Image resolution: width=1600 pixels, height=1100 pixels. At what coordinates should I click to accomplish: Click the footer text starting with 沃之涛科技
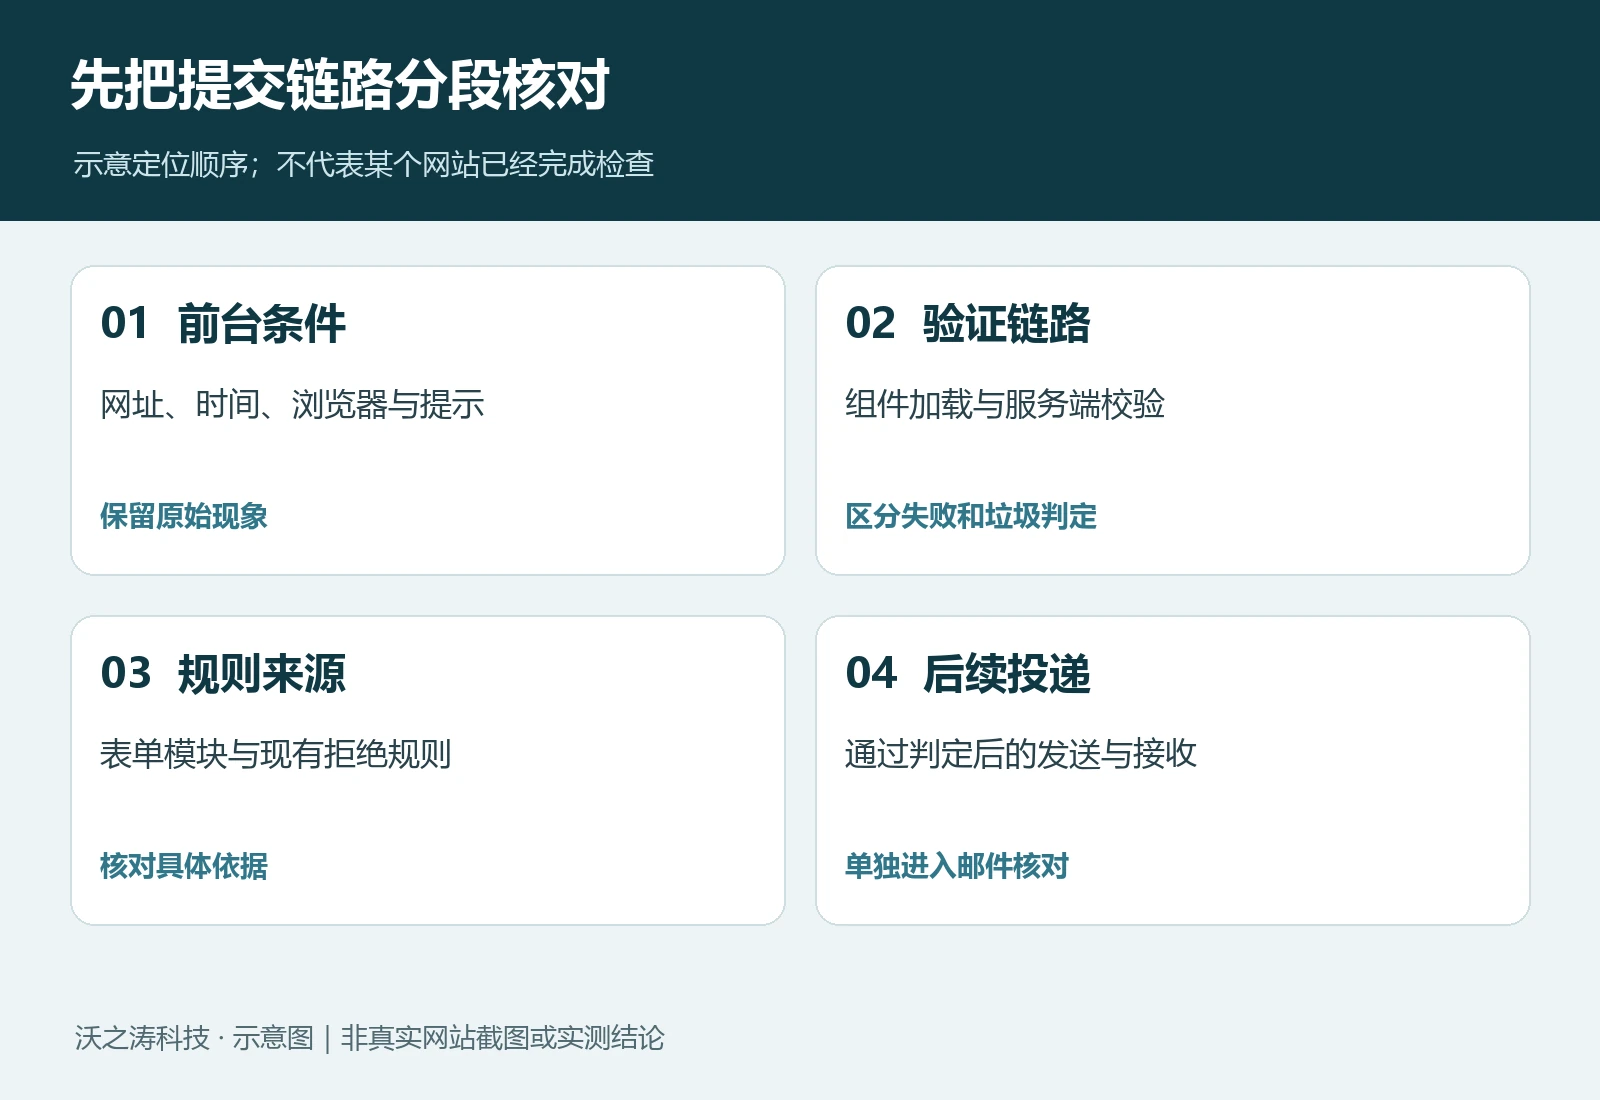tap(369, 1038)
